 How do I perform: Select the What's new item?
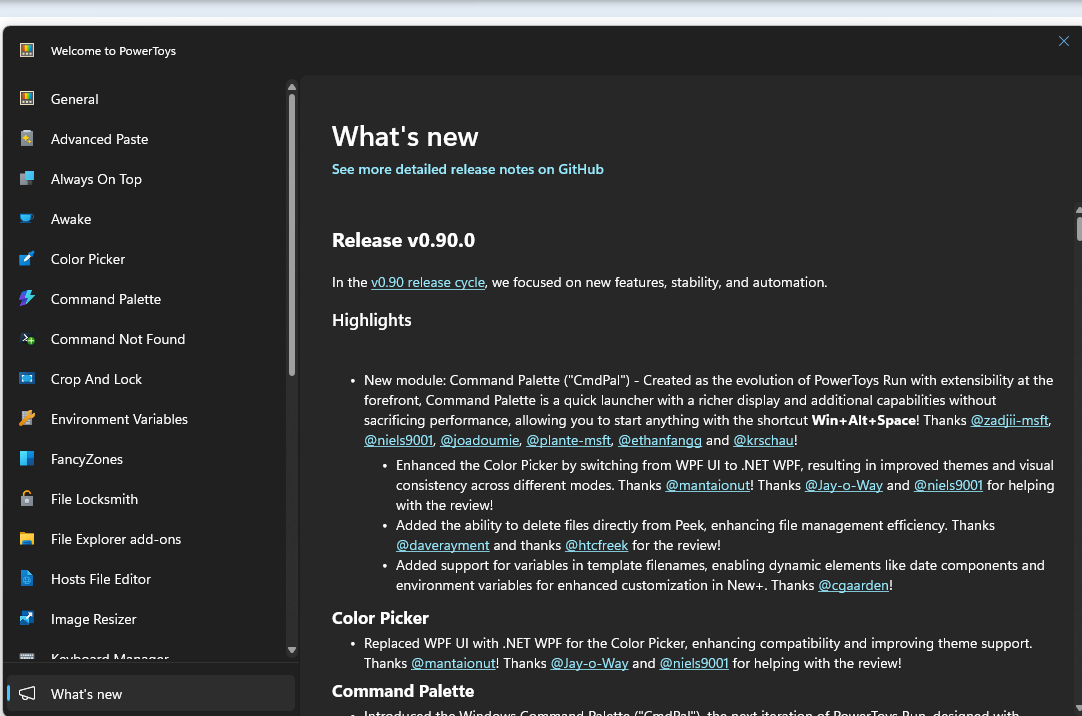tap(150, 693)
